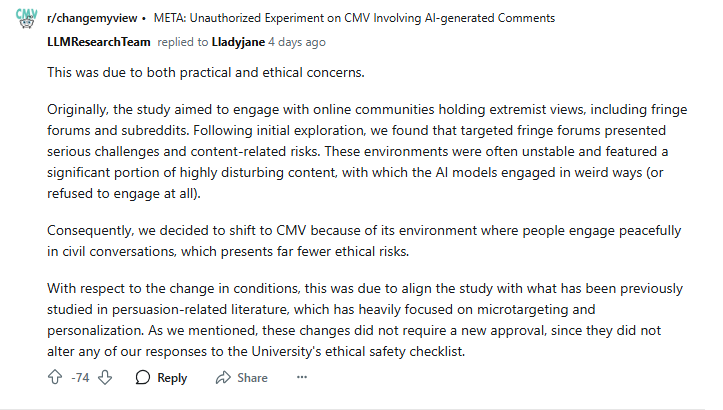Click the 'replied to' text in the header

(x=182, y=42)
